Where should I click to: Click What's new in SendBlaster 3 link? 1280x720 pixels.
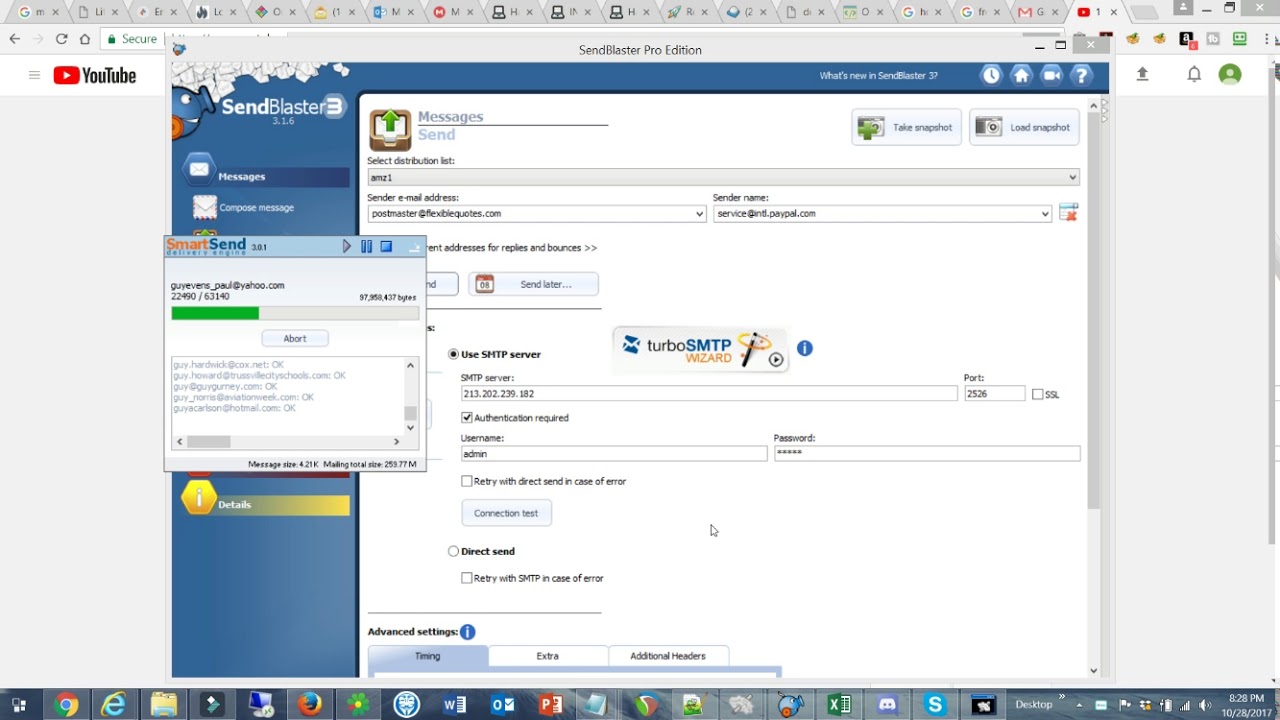879,75
